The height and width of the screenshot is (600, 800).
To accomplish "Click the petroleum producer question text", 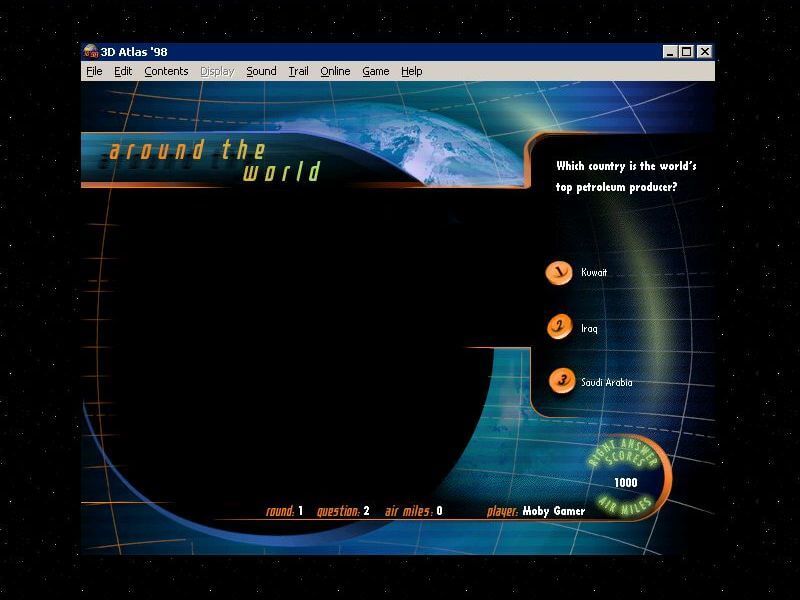I will (x=626, y=177).
